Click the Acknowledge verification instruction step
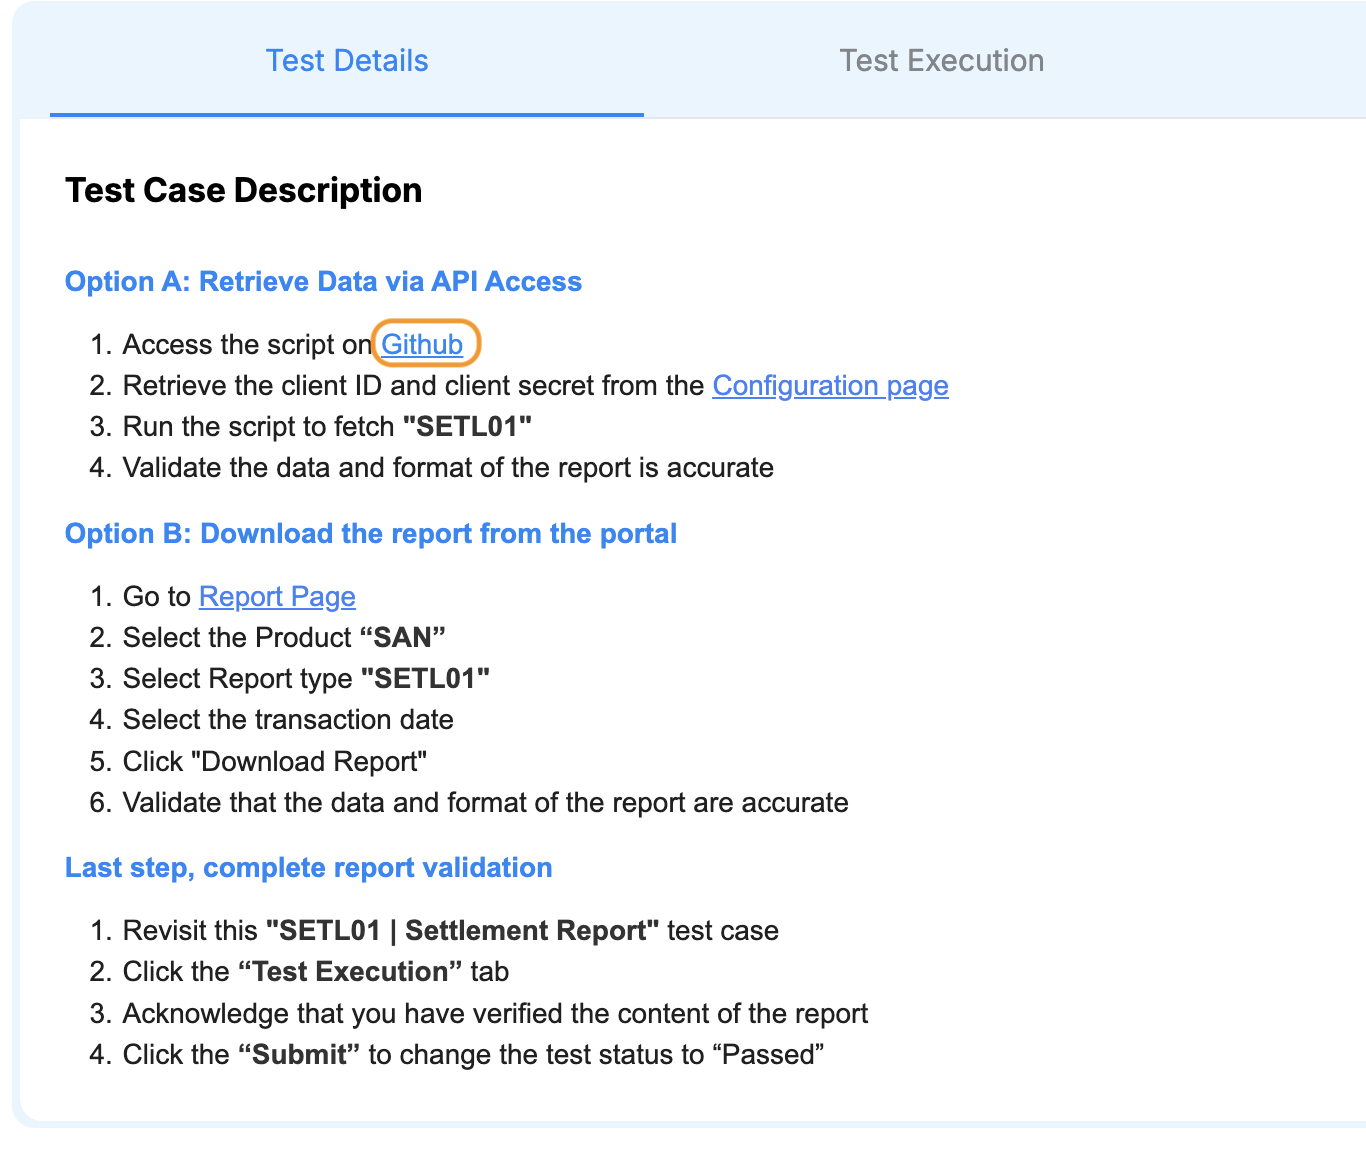 pos(495,1013)
